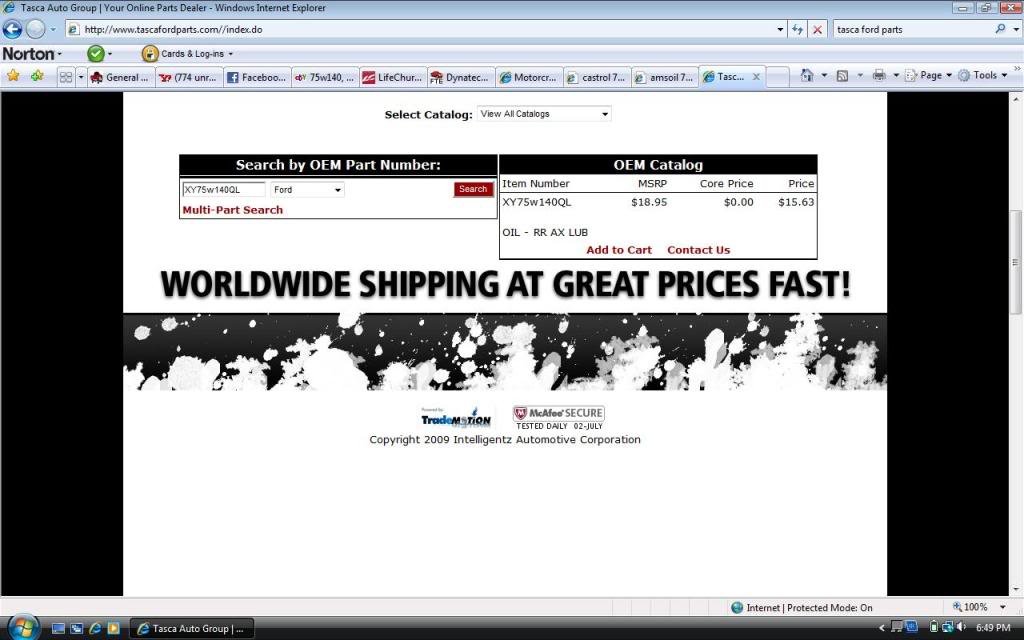The width and height of the screenshot is (1024, 640).
Task: Open the 'View All Catalogs' dropdown
Action: coord(544,114)
